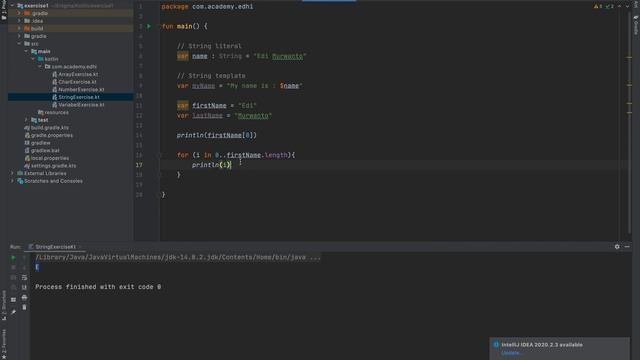Image resolution: width=640 pixels, height=360 pixels.
Task: Collapse the src folder
Action: [x=19, y=44]
